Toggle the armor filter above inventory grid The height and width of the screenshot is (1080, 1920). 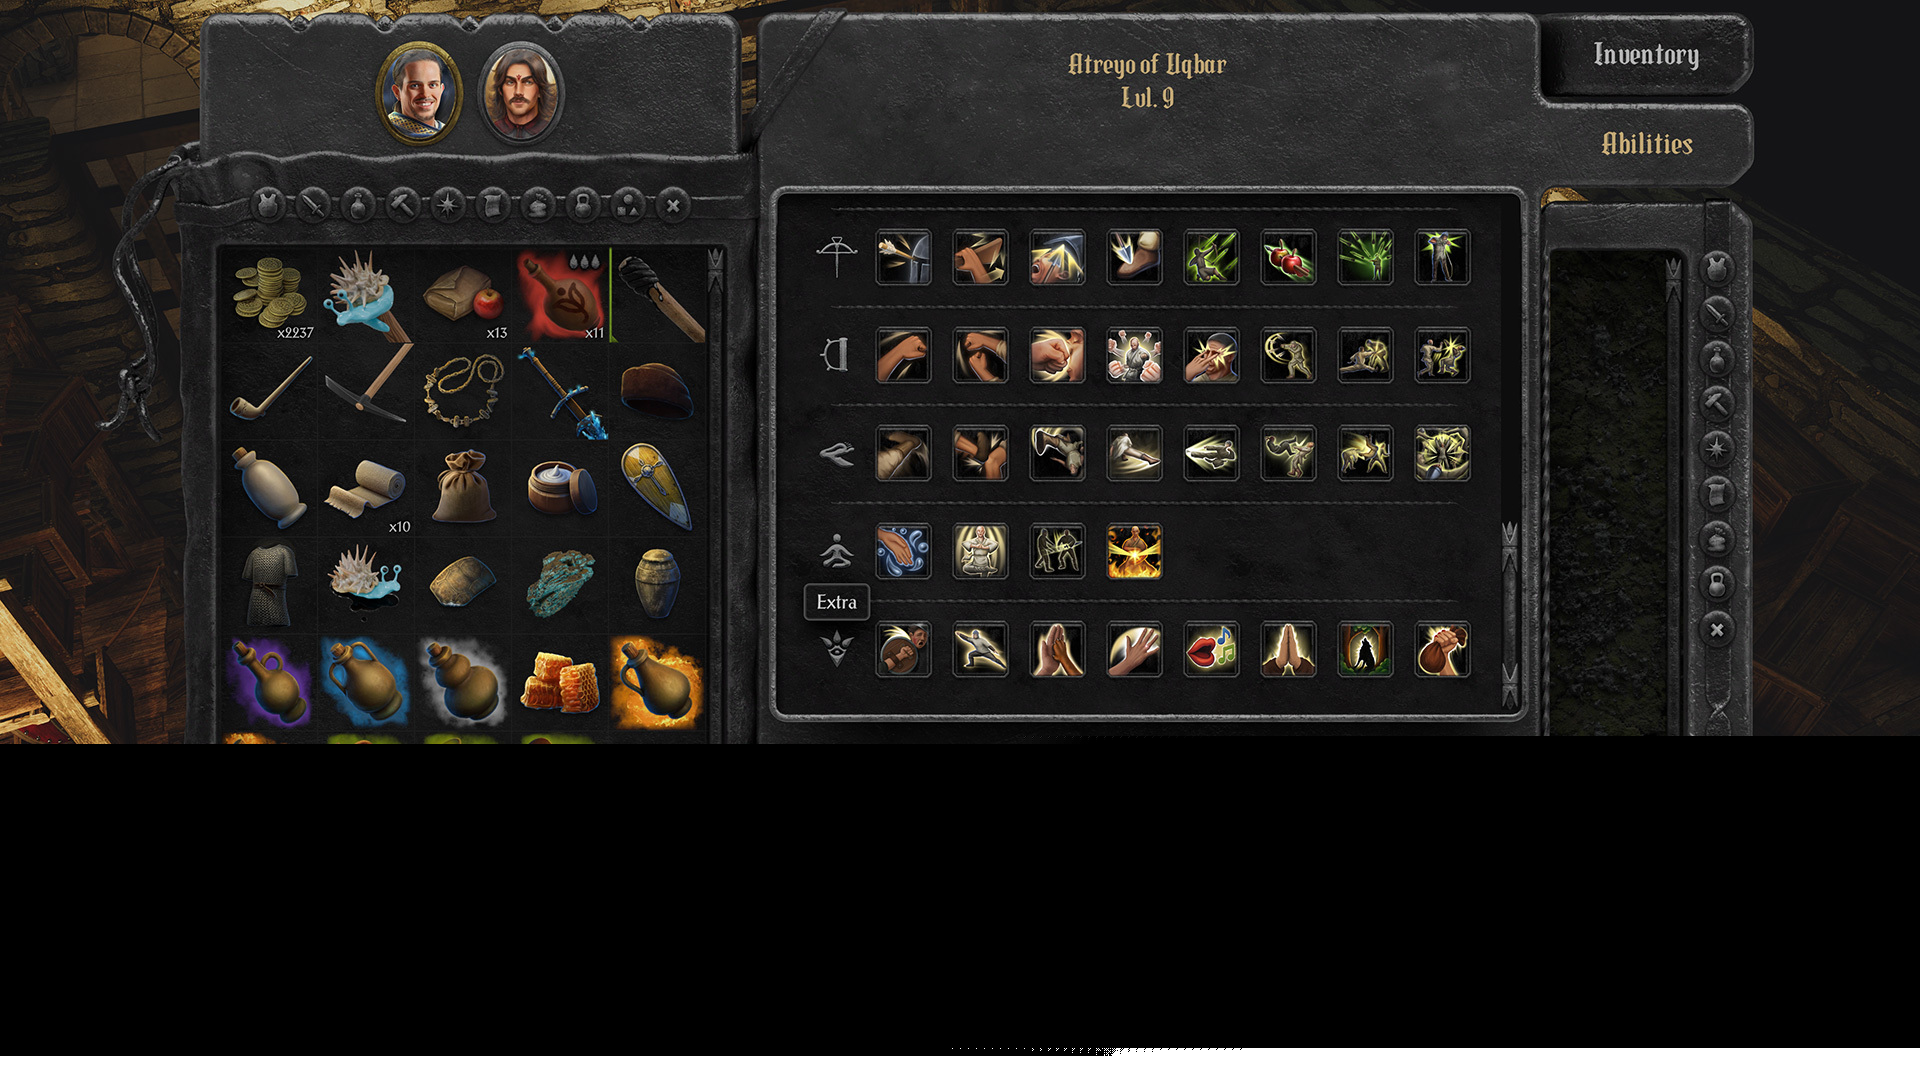(268, 206)
